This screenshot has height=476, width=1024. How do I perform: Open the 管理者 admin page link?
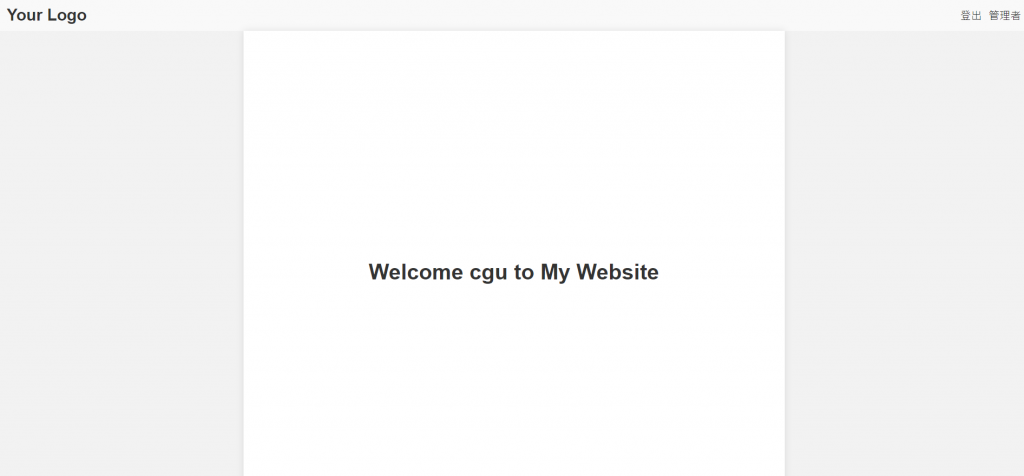[x=1004, y=16]
